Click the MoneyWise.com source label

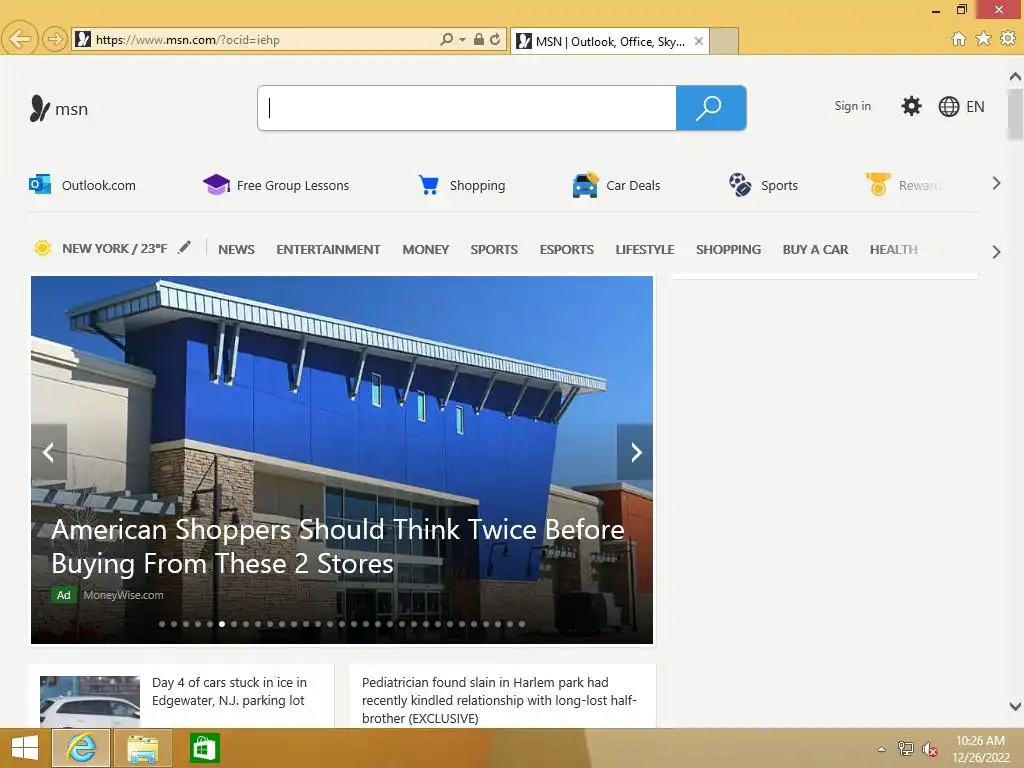coord(123,595)
